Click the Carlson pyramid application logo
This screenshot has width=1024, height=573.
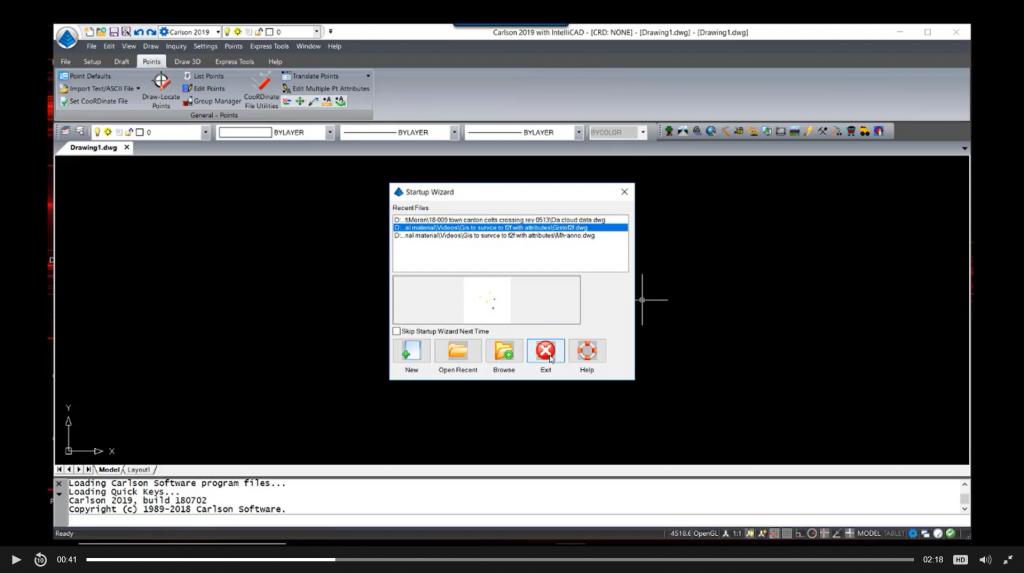click(x=67, y=38)
